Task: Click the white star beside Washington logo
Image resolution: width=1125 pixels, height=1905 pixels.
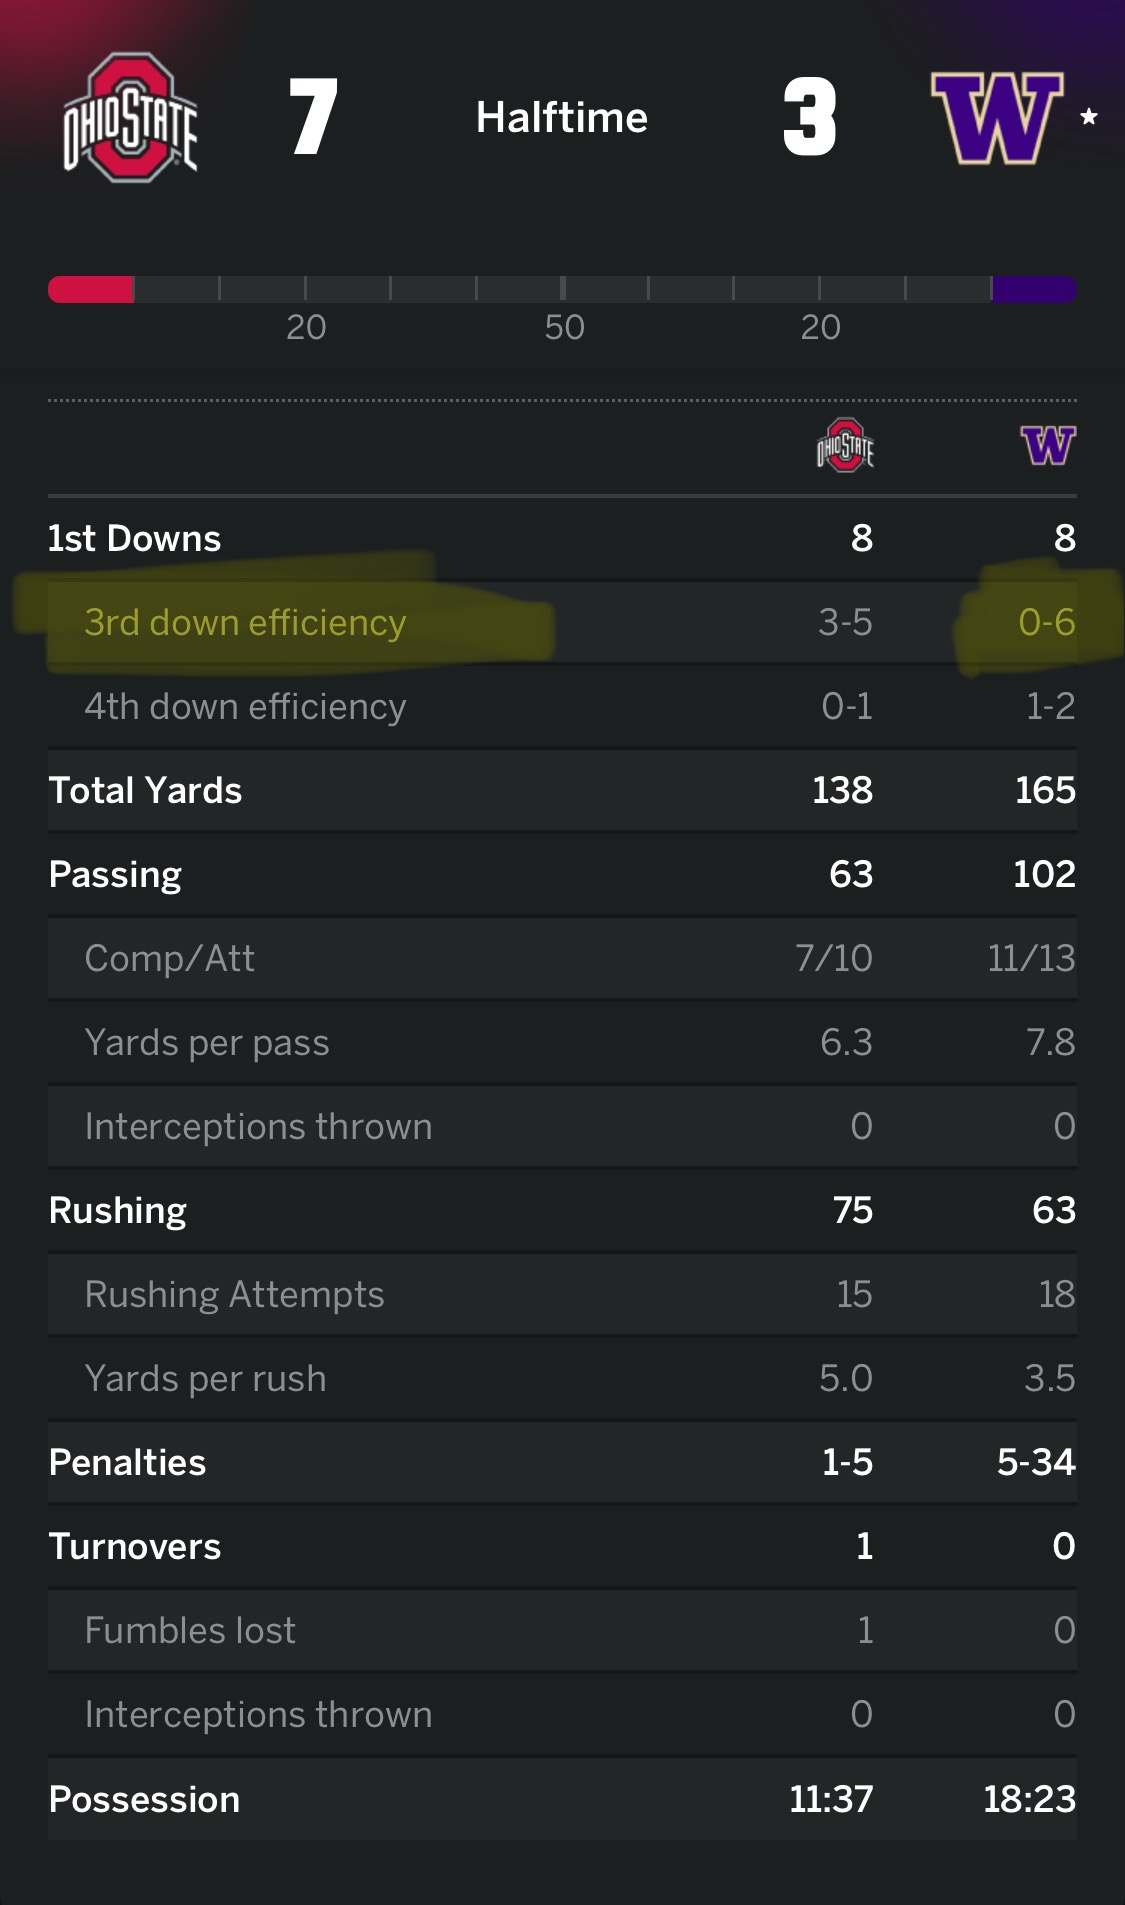Action: (x=1089, y=117)
